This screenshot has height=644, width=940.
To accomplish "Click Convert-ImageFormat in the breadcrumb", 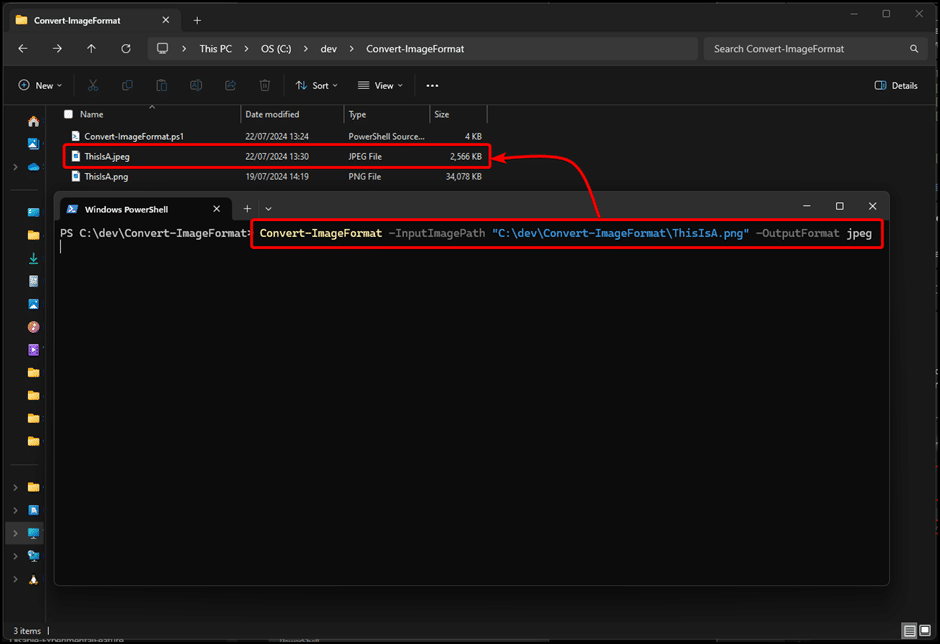I will [x=415, y=49].
